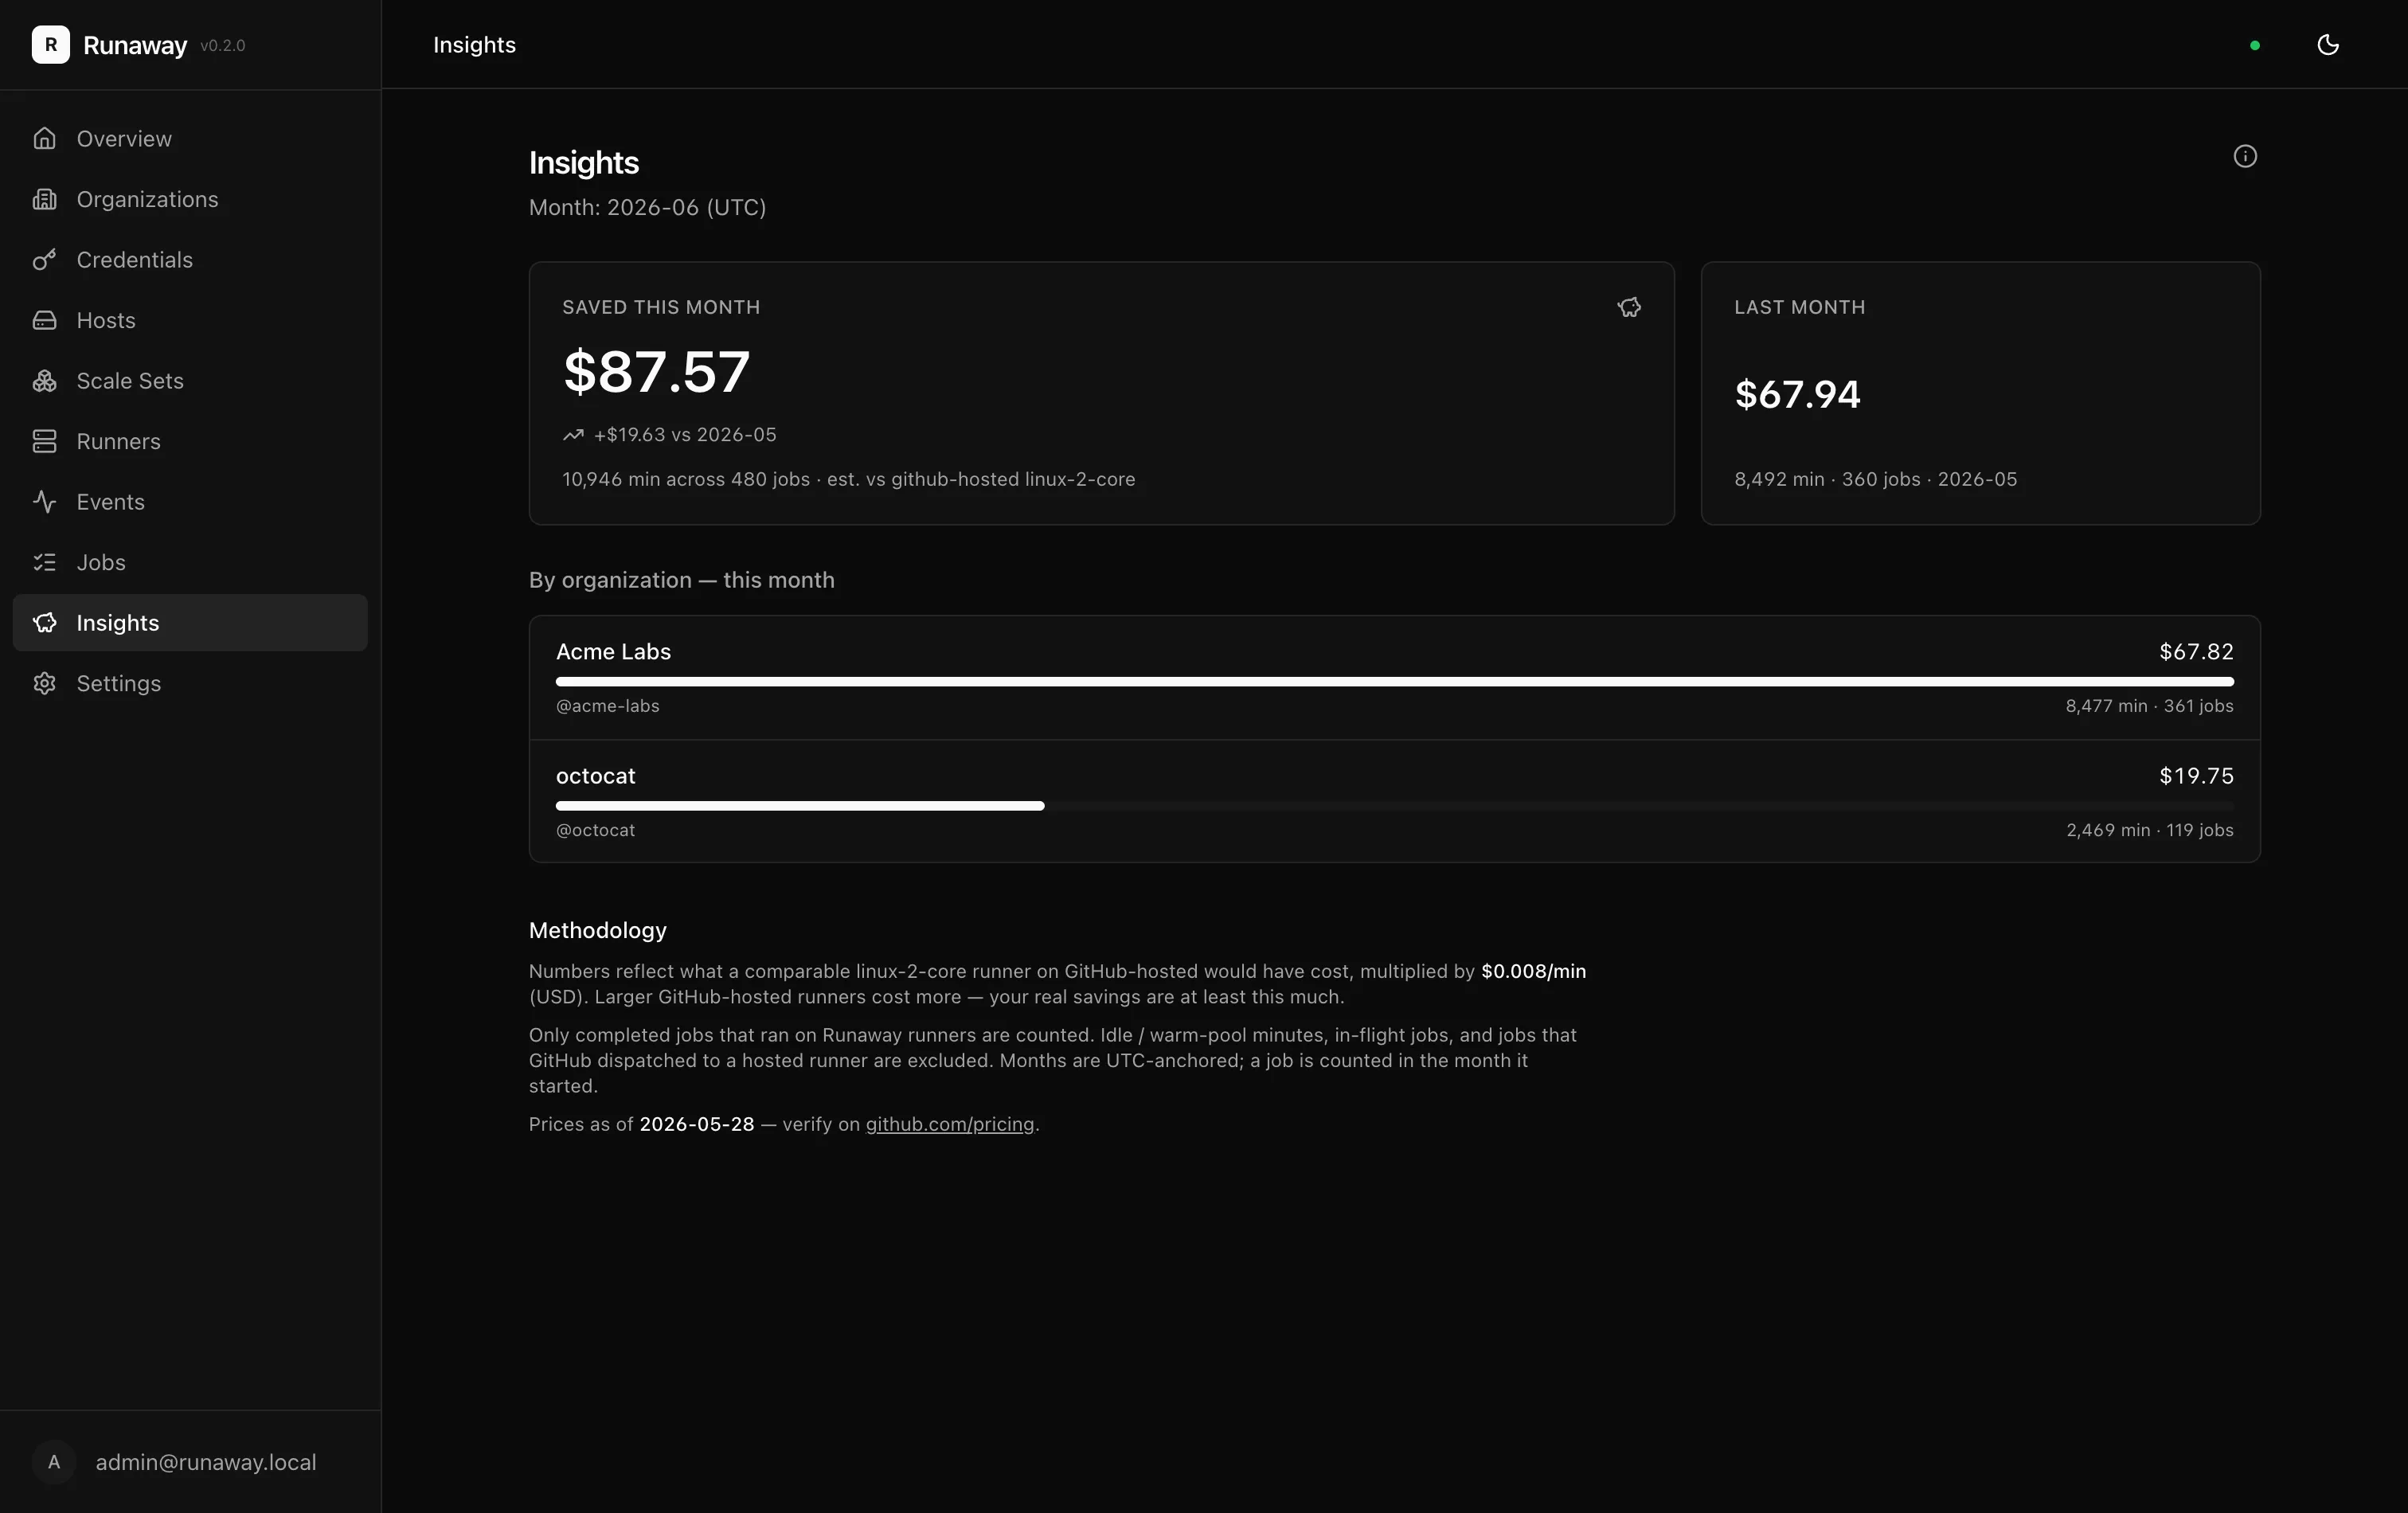Click the Insights title in the top bar
Screen dimensions: 2408x1513
click(x=474, y=45)
